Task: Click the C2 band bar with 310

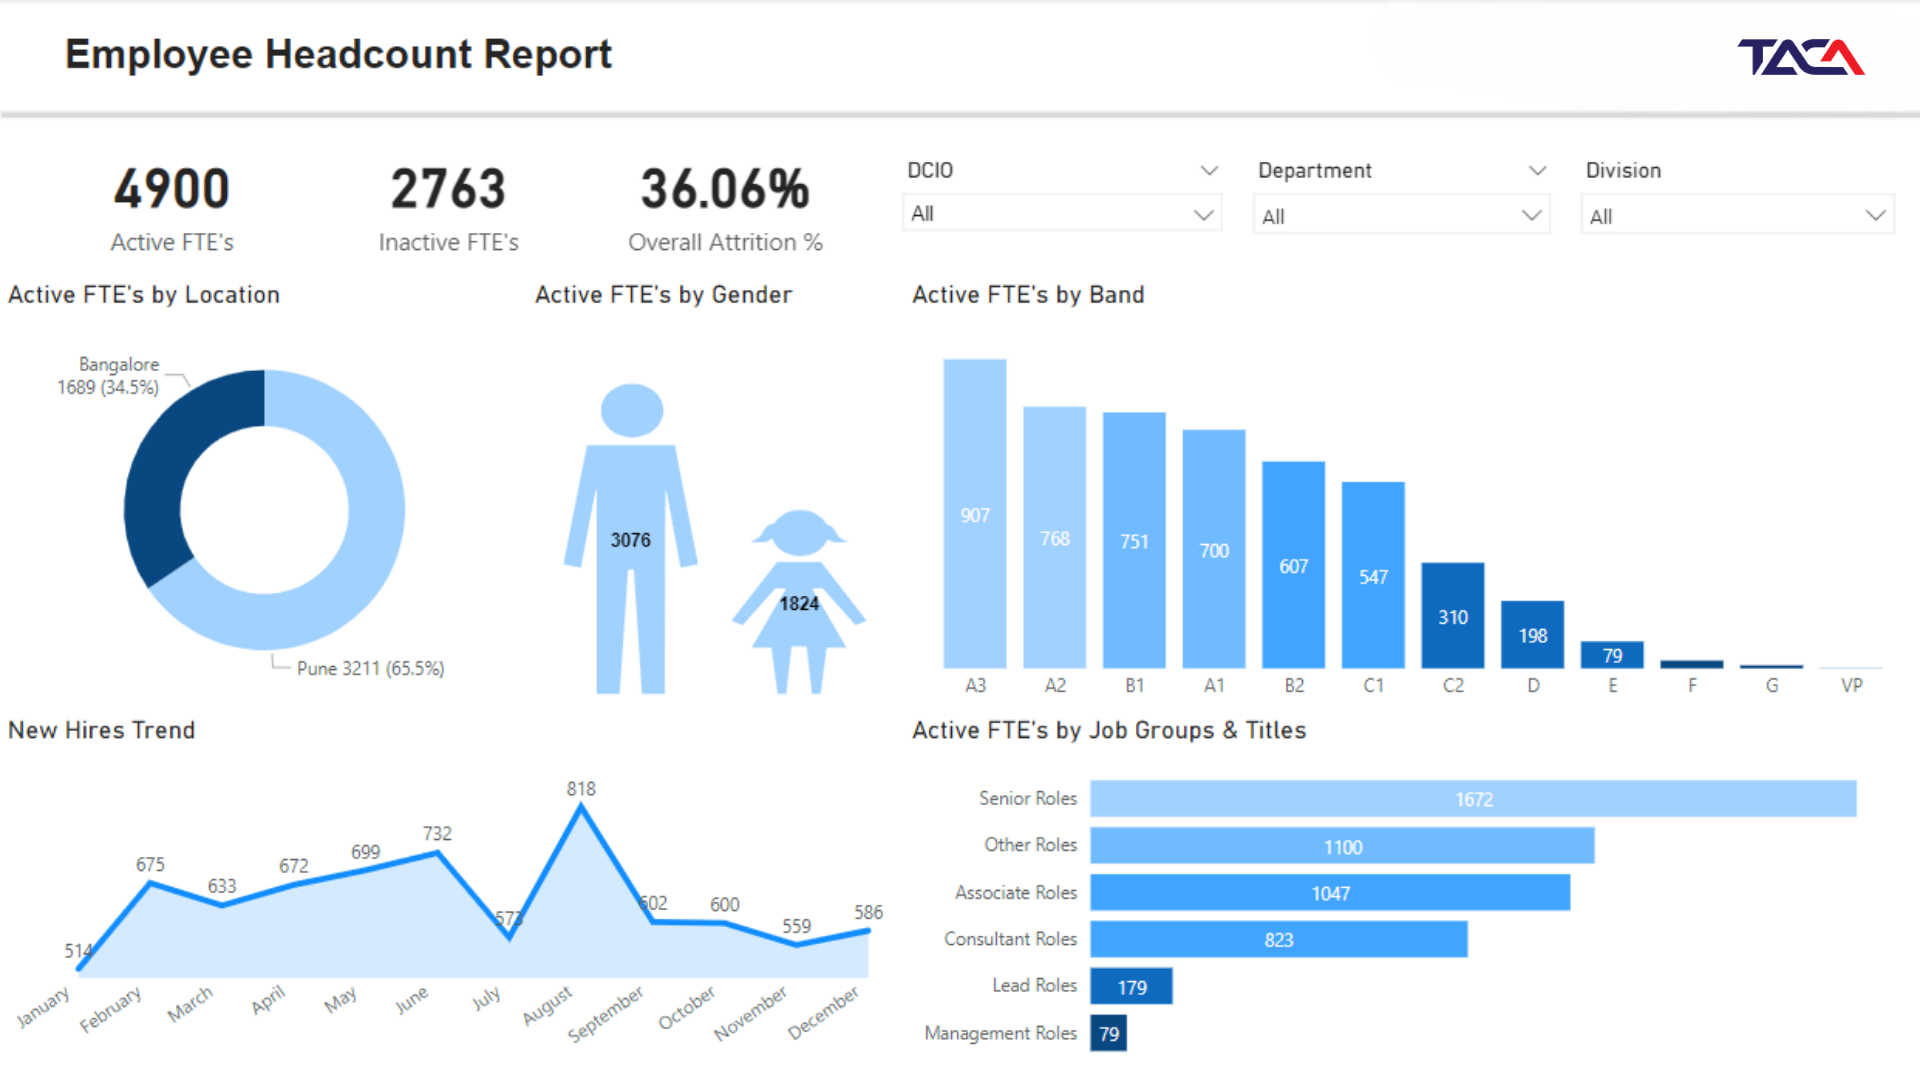Action: (1453, 616)
